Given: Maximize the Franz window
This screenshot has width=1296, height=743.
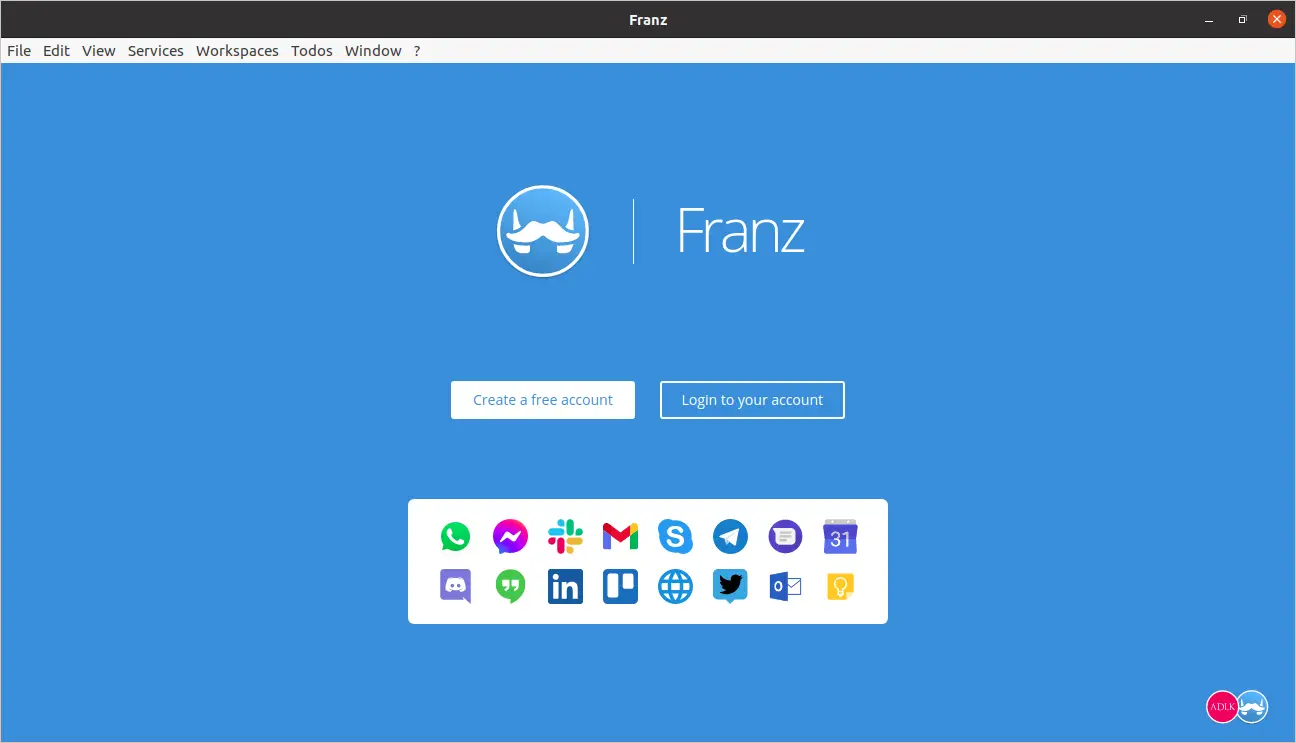Looking at the screenshot, I should 1243,19.
